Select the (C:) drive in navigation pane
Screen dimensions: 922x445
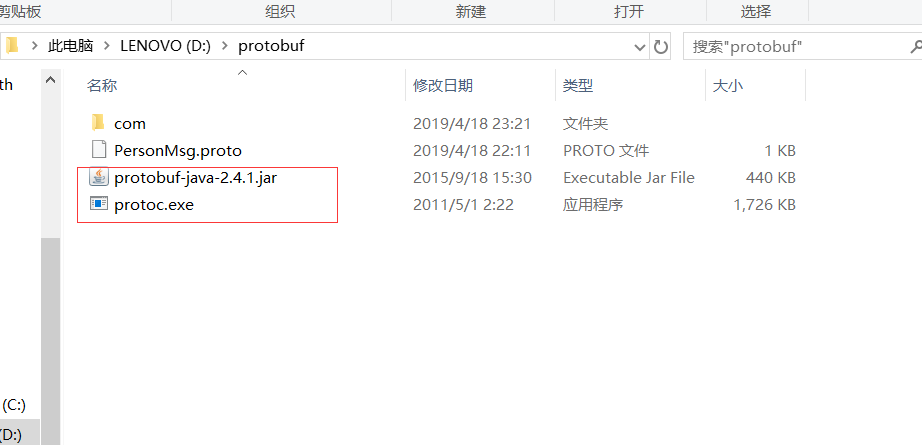tap(14, 405)
